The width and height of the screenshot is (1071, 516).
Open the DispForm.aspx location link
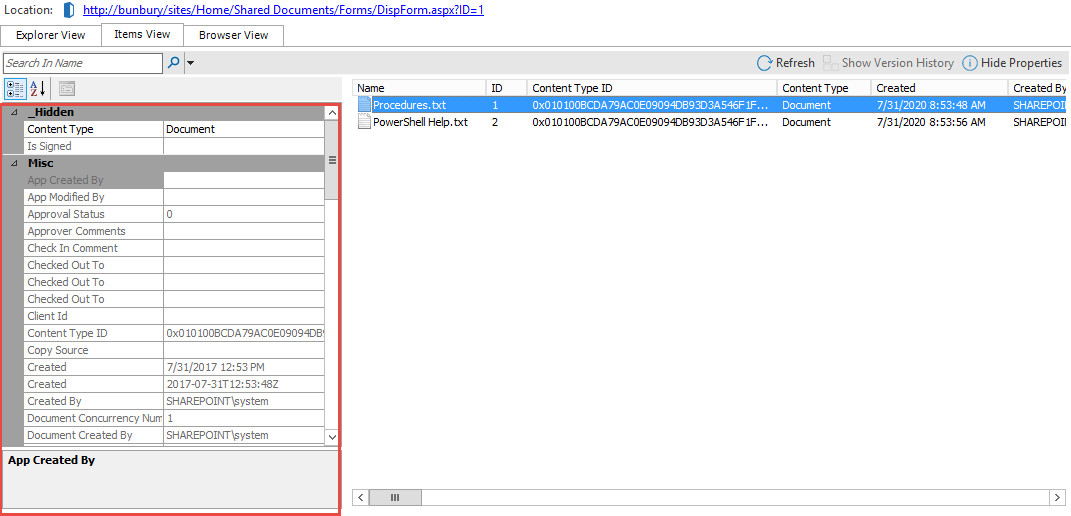pos(283,10)
